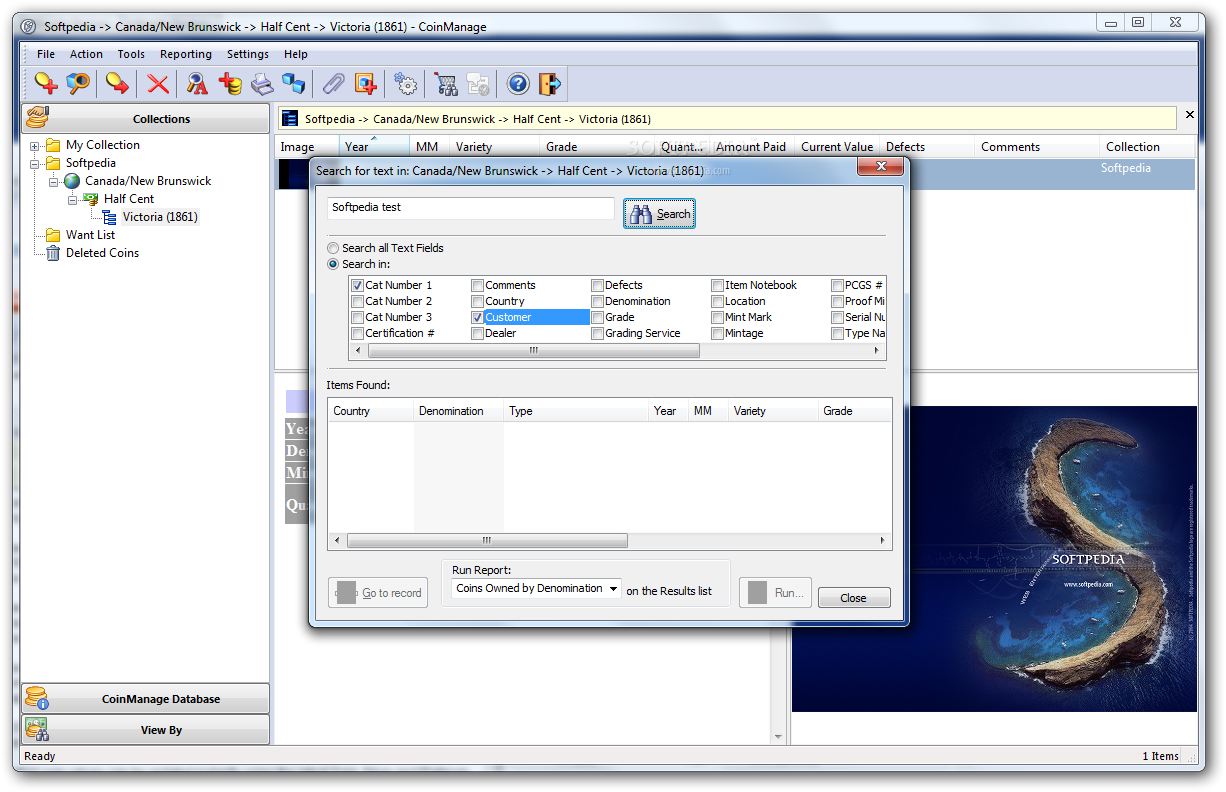Click the shopping cart toolbar icon

(446, 84)
